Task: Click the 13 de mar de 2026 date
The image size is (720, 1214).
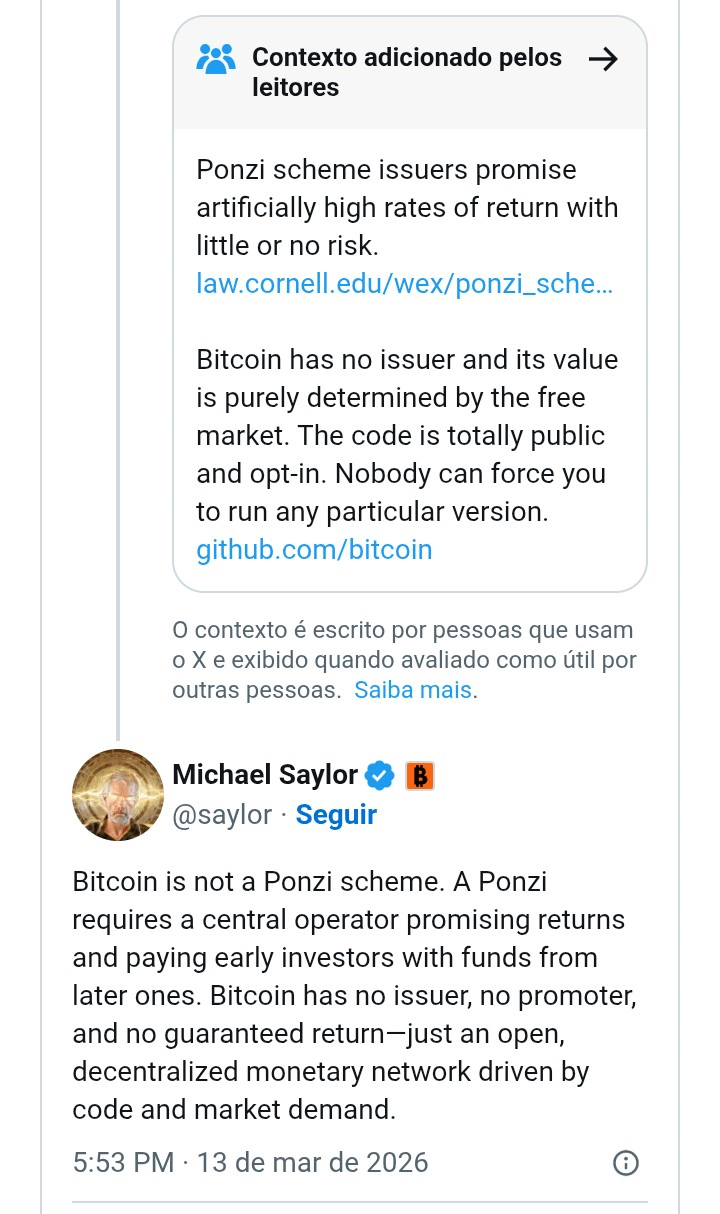Action: (x=312, y=1163)
